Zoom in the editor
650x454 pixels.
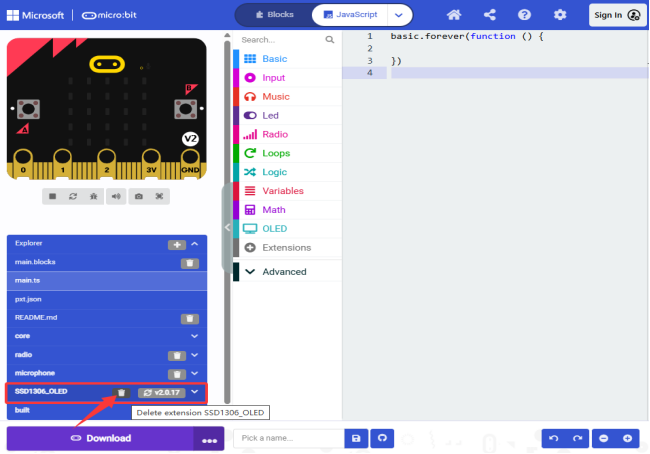[x=628, y=438]
